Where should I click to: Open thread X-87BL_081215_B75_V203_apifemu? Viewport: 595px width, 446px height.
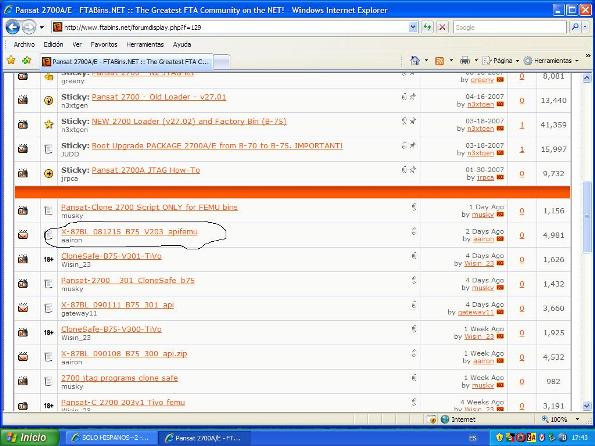pyautogui.click(x=129, y=231)
